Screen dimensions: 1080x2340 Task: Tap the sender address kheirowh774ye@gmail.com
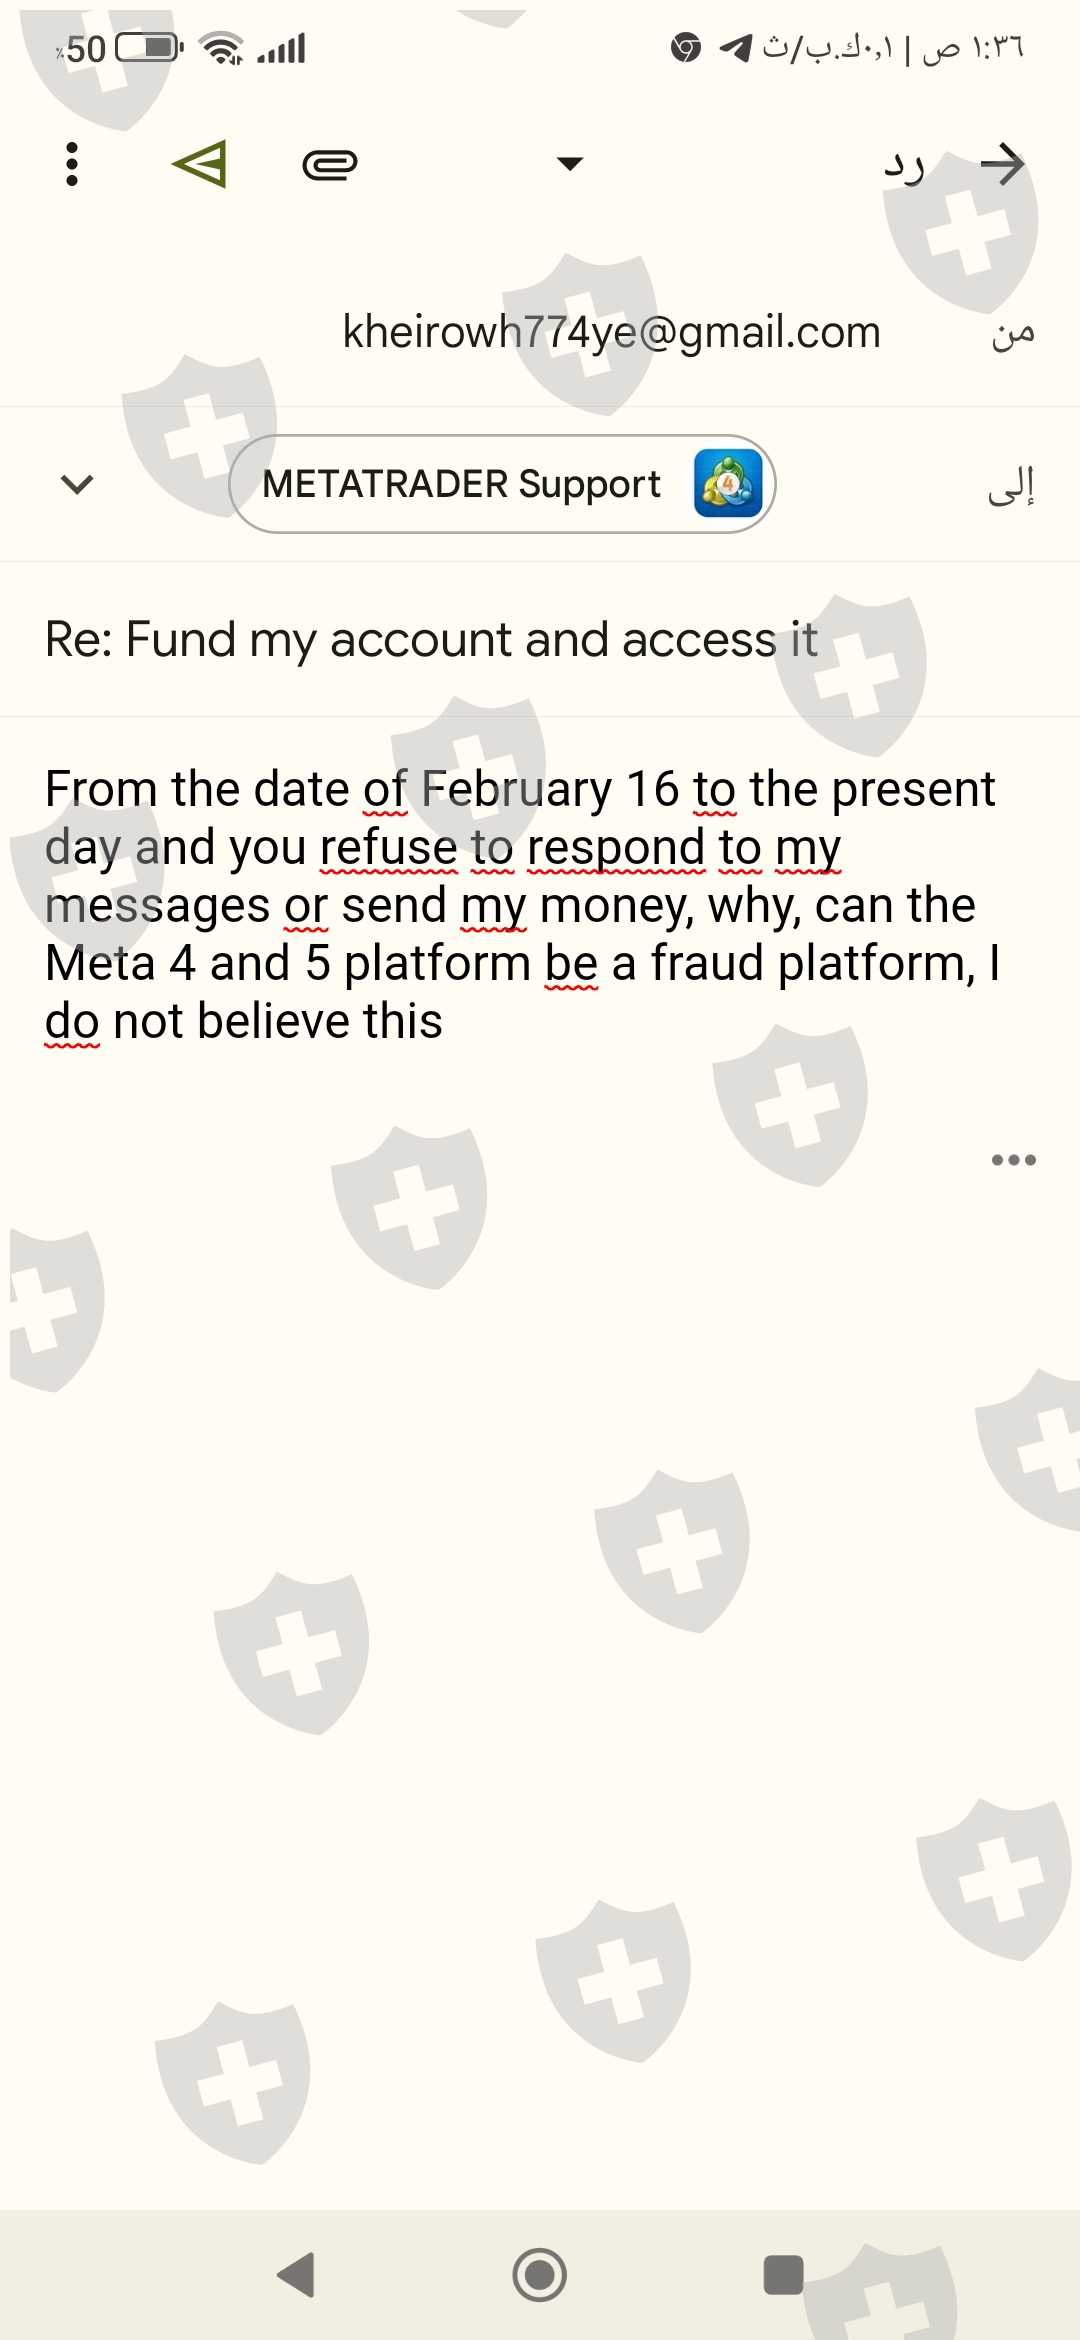click(611, 332)
